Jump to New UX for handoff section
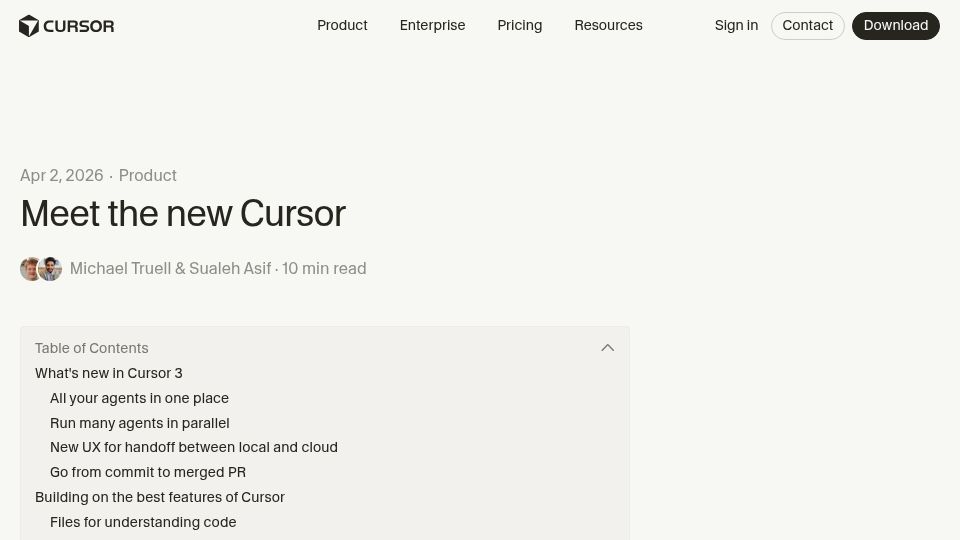 pyautogui.click(x=193, y=447)
